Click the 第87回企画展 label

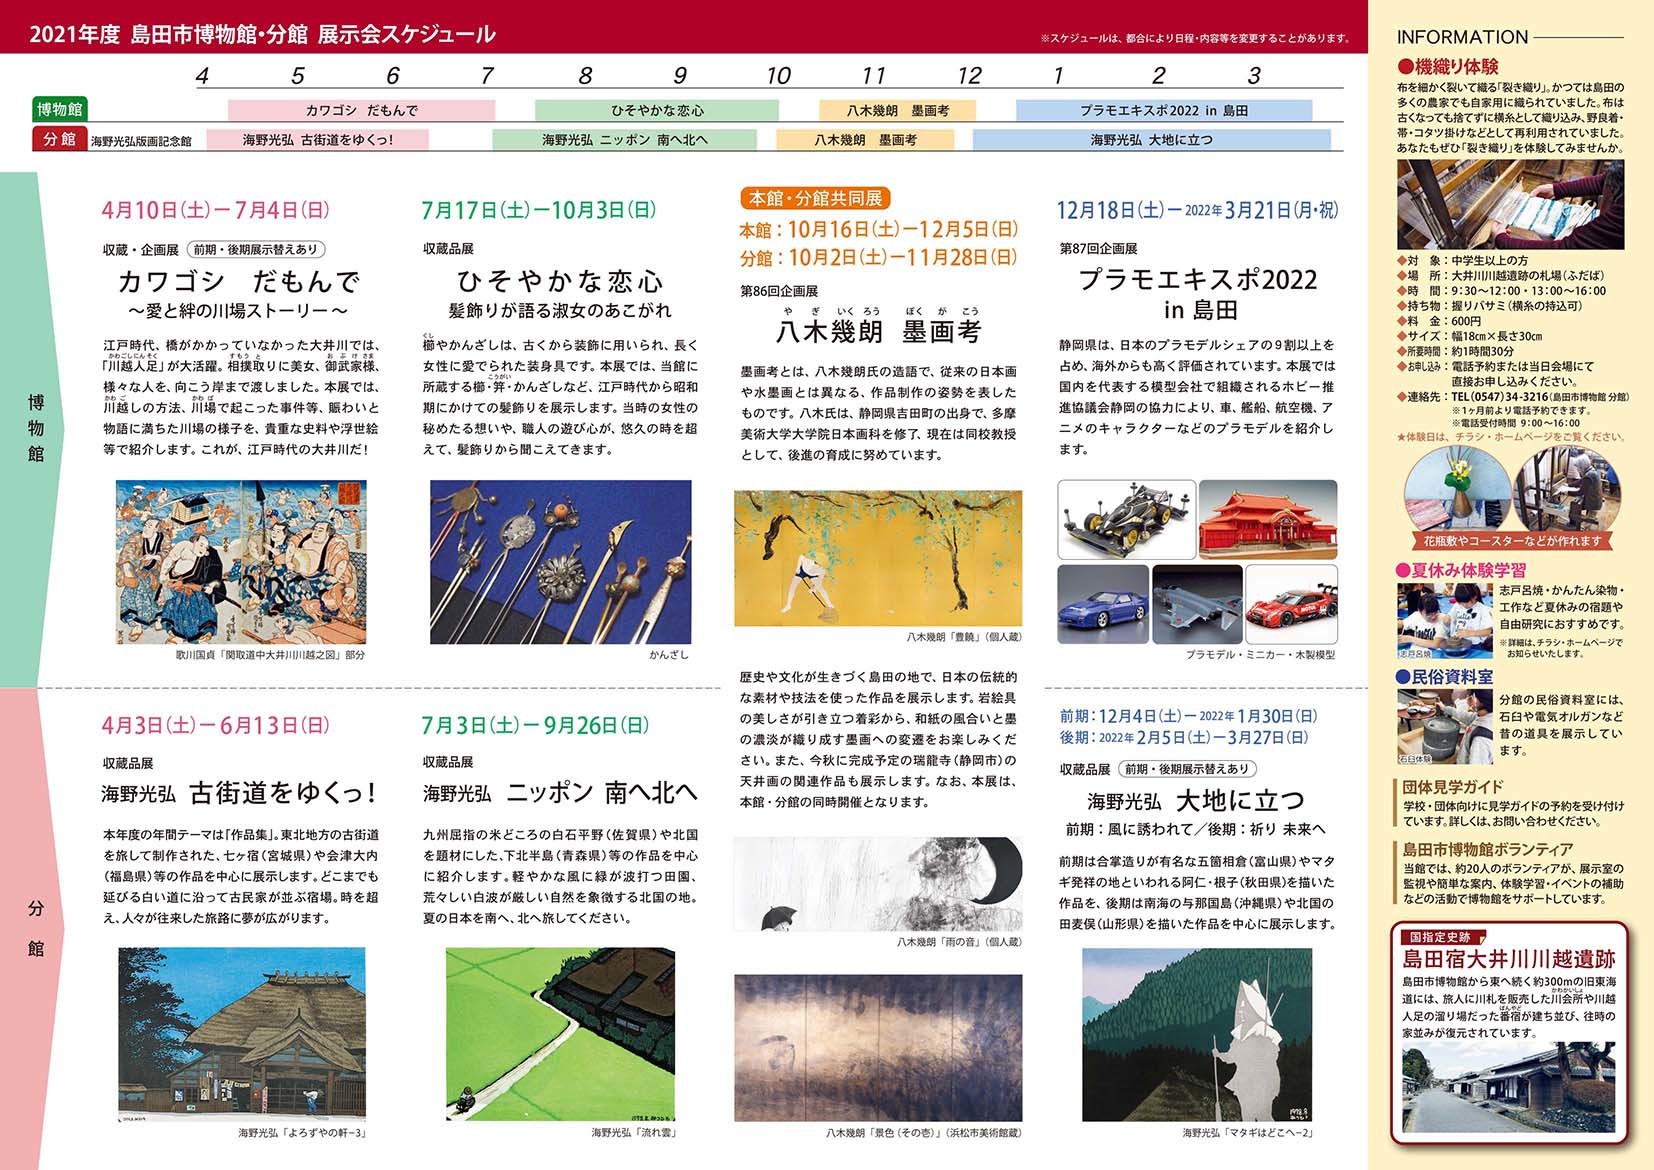[1098, 248]
